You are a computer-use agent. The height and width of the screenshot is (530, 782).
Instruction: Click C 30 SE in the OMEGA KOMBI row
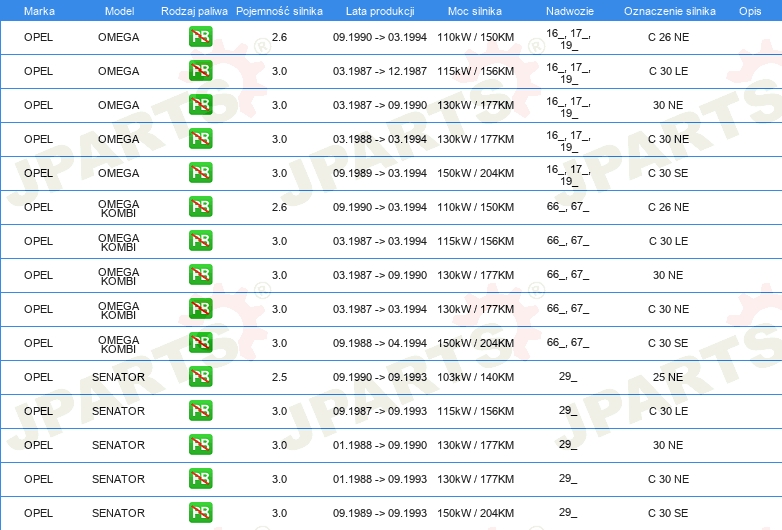click(x=668, y=343)
